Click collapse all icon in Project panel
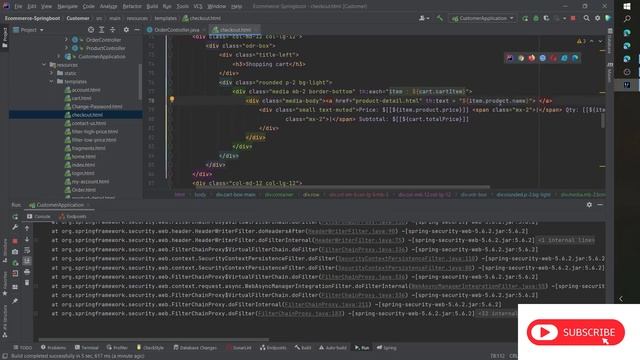 tap(113, 30)
